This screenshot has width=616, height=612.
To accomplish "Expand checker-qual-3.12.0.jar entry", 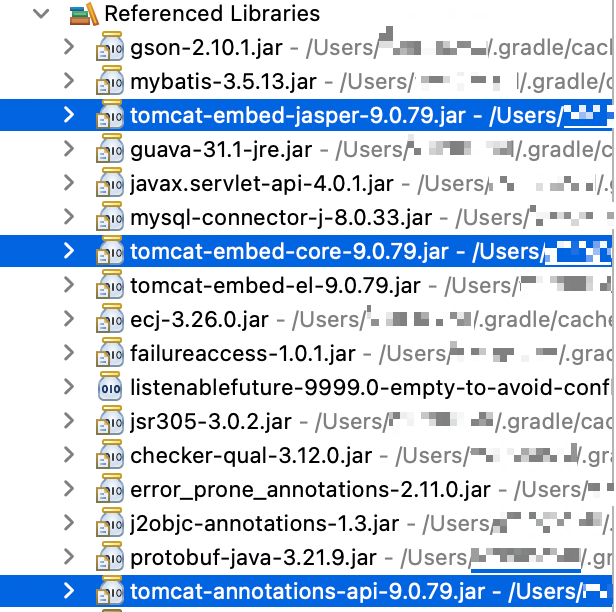I will click(x=69, y=455).
